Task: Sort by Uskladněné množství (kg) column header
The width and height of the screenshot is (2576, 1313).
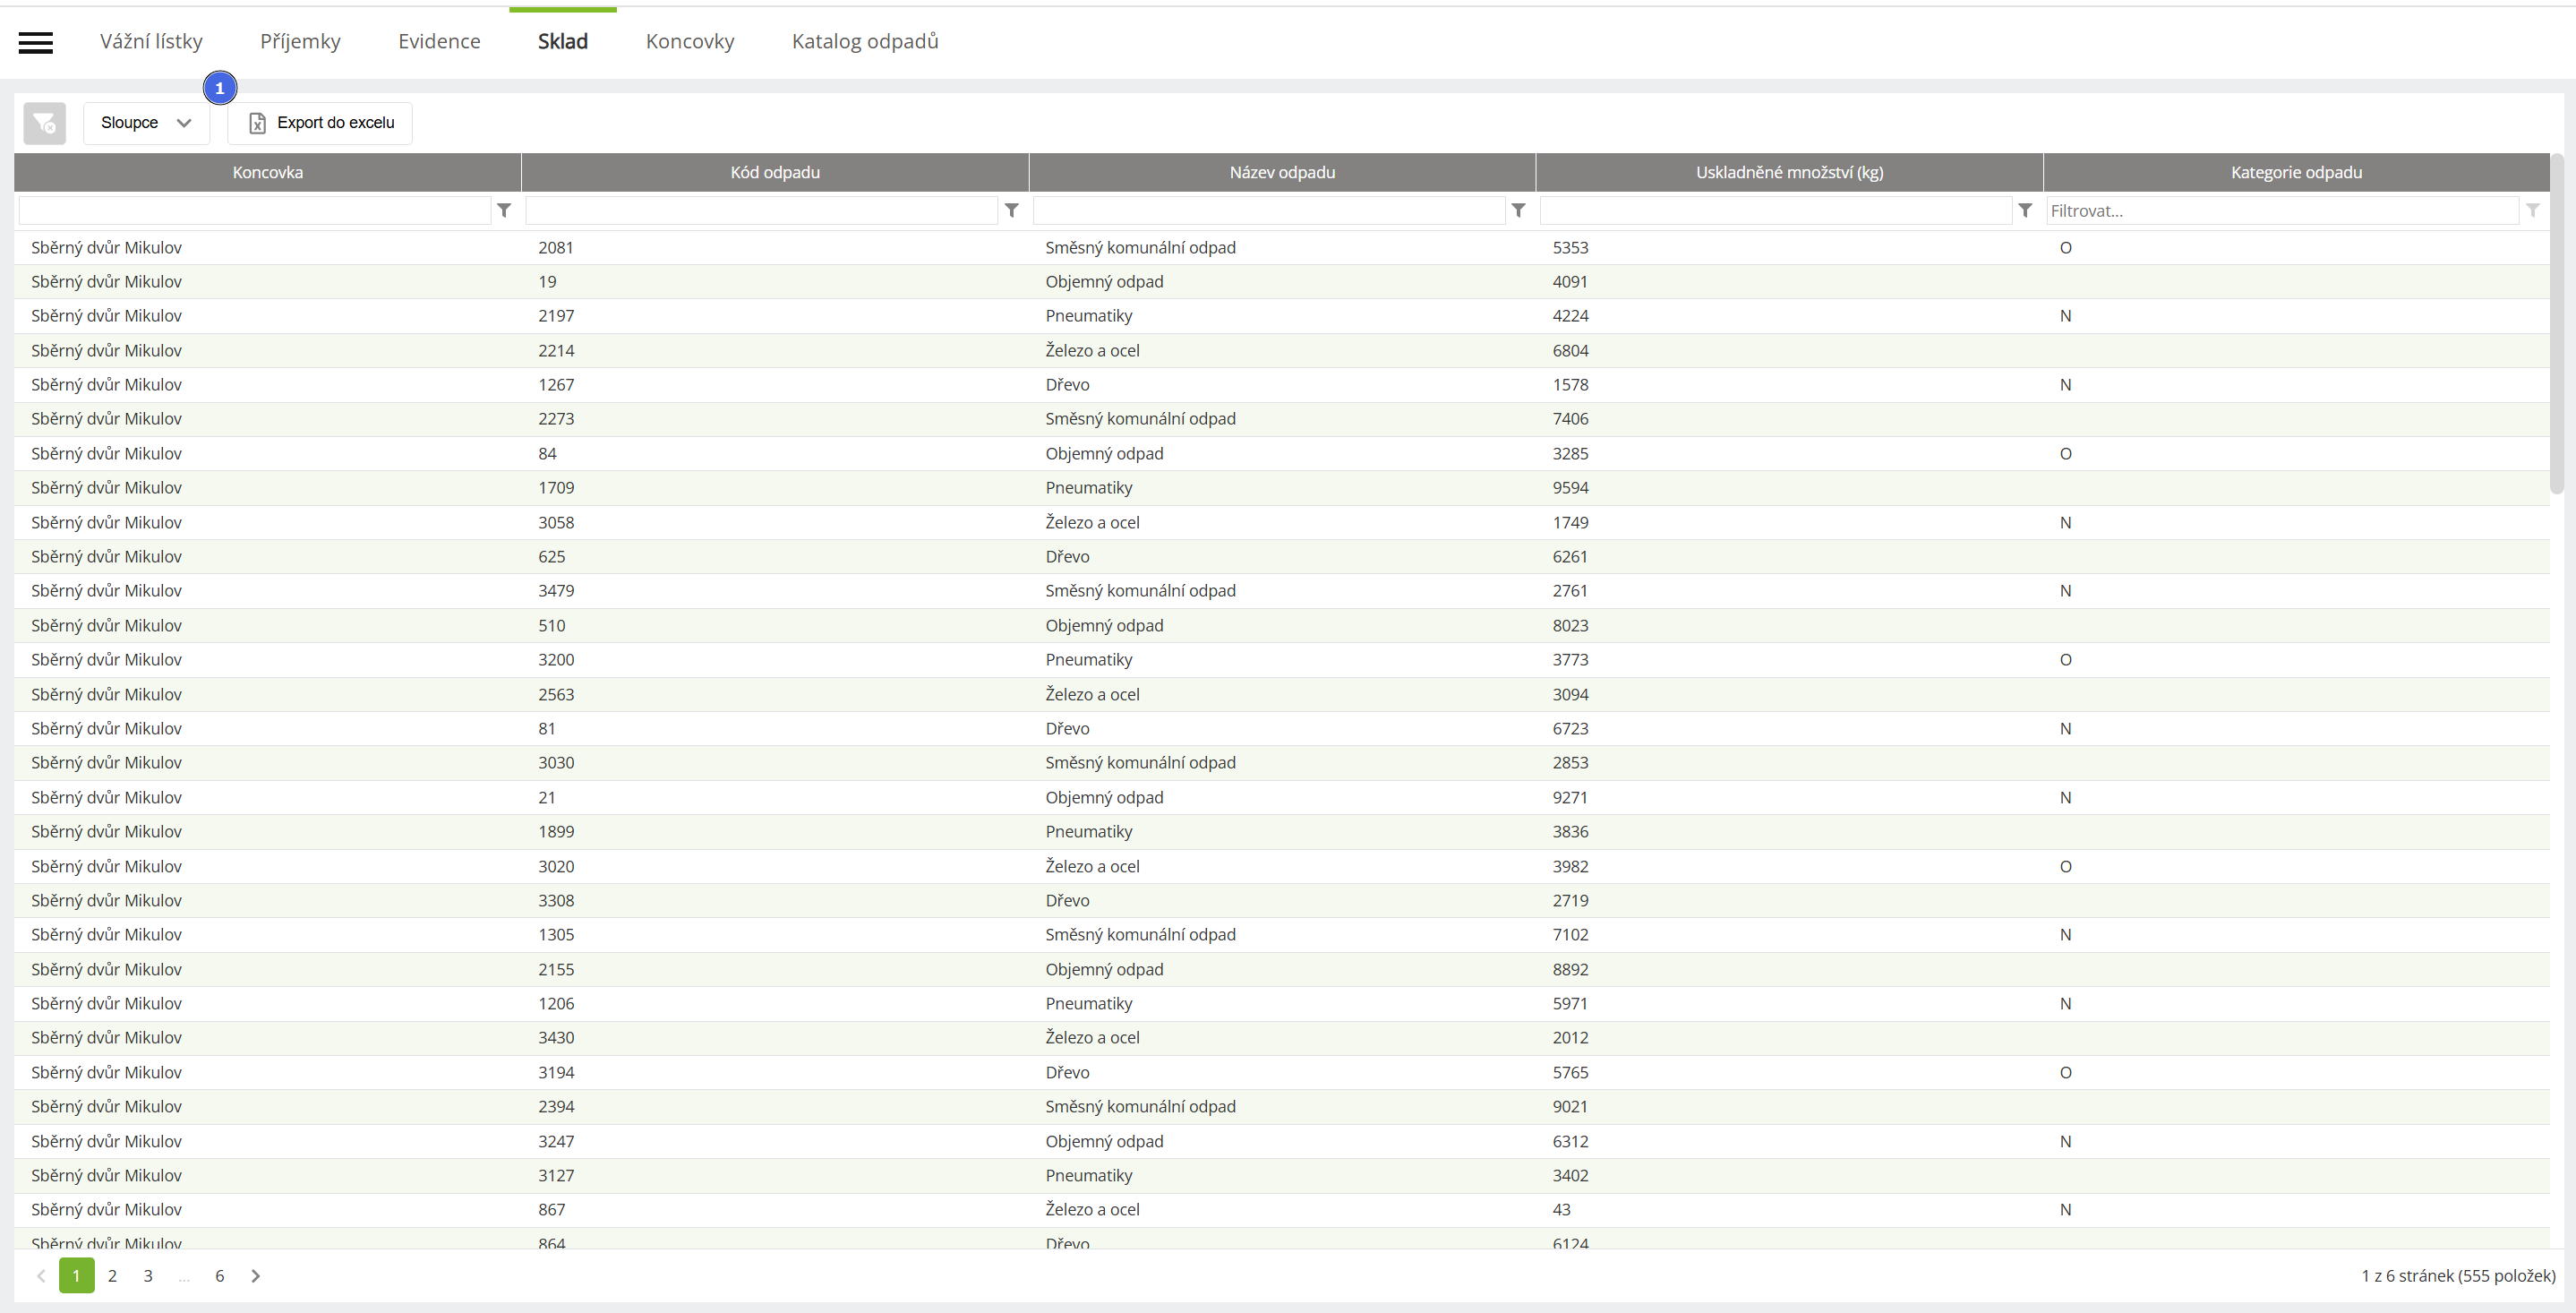Action: pyautogui.click(x=1788, y=172)
